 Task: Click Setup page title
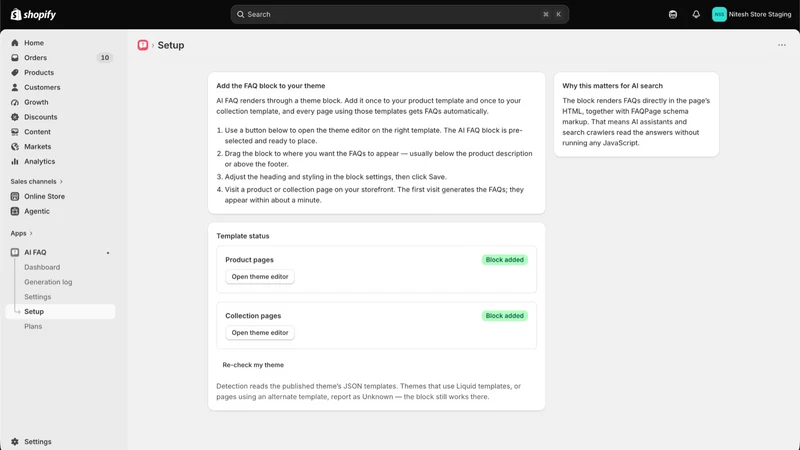(170, 45)
